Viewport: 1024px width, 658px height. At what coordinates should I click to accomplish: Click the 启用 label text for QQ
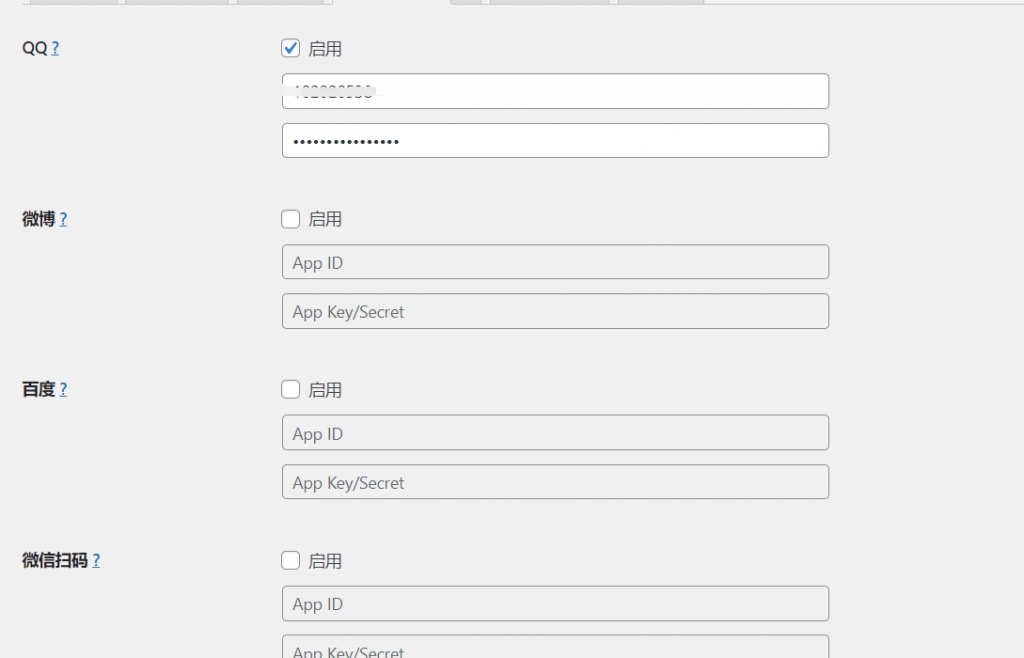[325, 49]
